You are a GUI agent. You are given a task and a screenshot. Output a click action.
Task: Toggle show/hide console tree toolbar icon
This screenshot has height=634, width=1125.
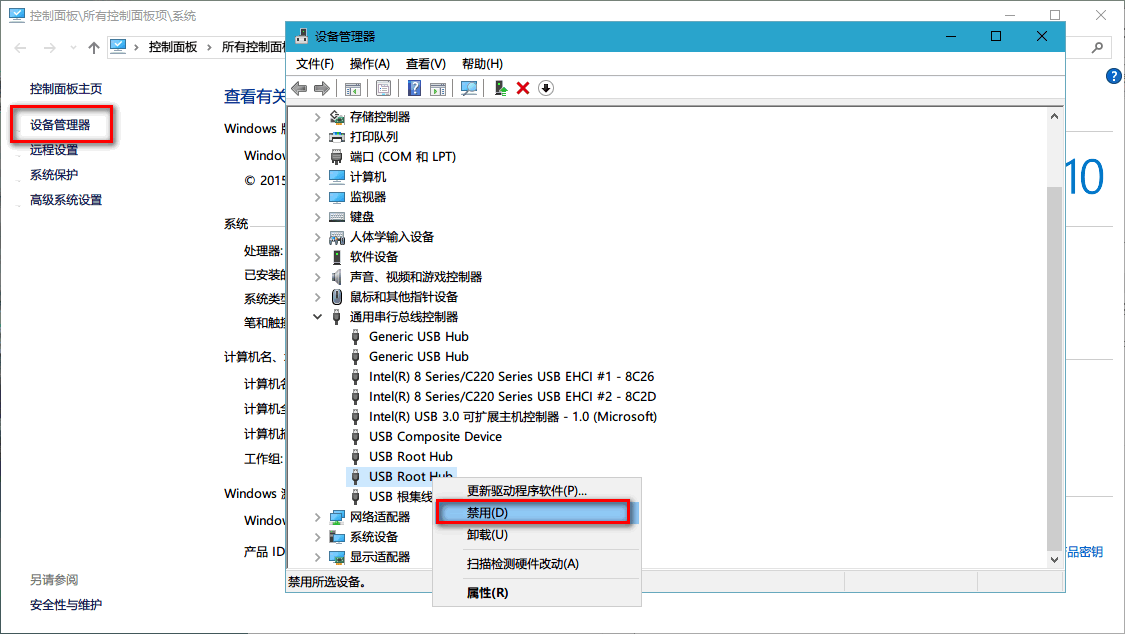click(352, 88)
